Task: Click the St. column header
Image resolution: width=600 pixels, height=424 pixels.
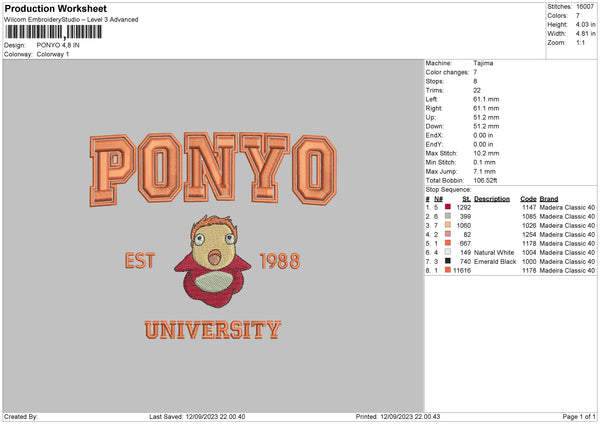Action: 466,198
